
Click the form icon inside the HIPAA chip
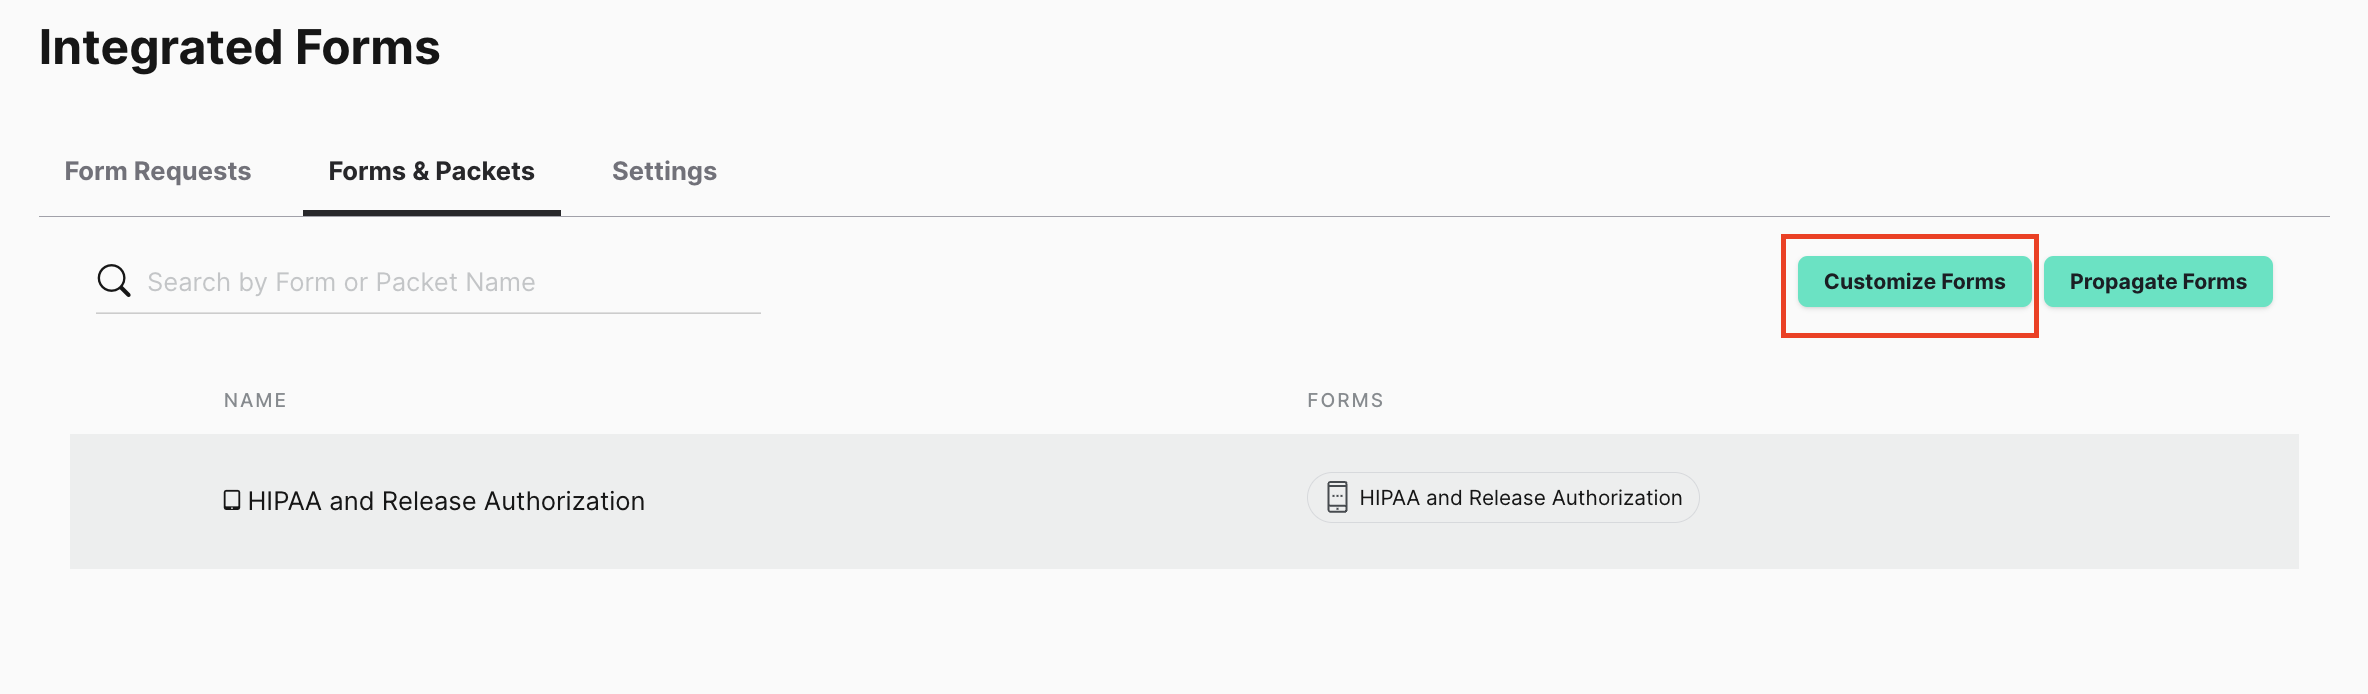pyautogui.click(x=1337, y=497)
